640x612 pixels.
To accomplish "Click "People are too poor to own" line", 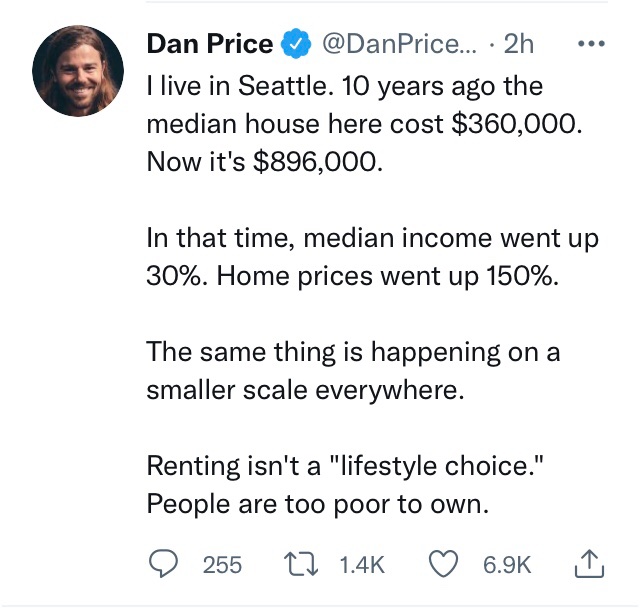I will (x=317, y=503).
